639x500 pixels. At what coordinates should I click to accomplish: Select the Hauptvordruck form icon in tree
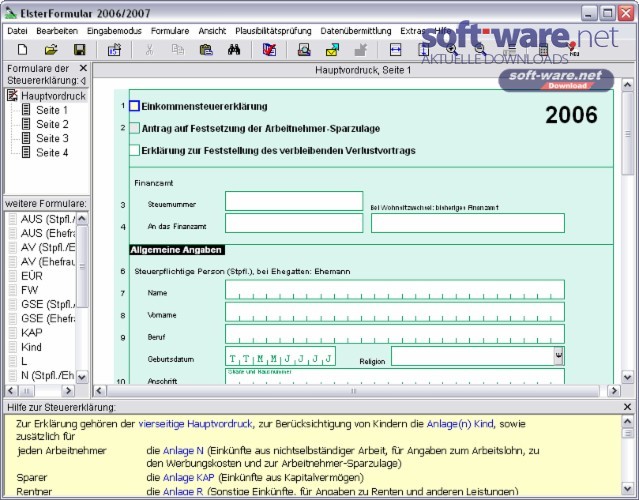pyautogui.click(x=13, y=96)
